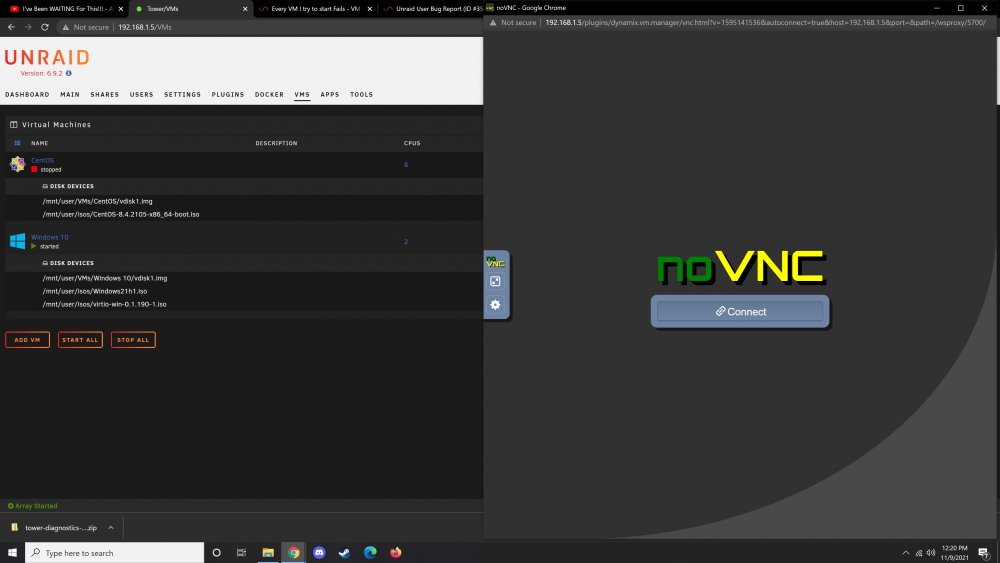Image resolution: width=1000 pixels, height=563 pixels.
Task: Expand the tower-diagnostics download options
Action: (x=110, y=527)
